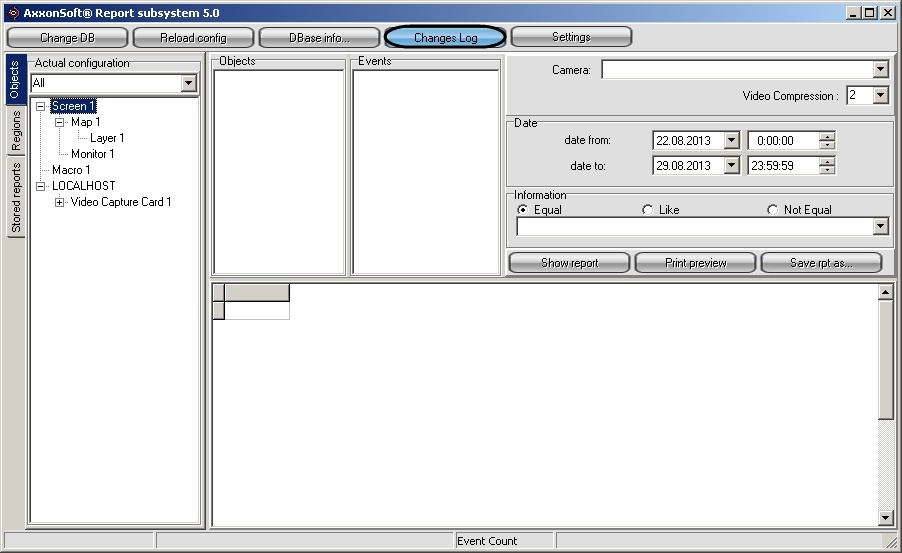Screen dimensions: 902x553
Task: Click Save rpt as... button
Action: click(821, 263)
